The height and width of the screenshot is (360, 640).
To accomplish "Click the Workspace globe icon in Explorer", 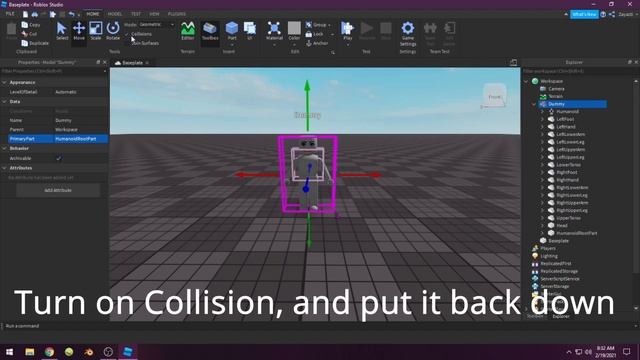I will click(535, 81).
